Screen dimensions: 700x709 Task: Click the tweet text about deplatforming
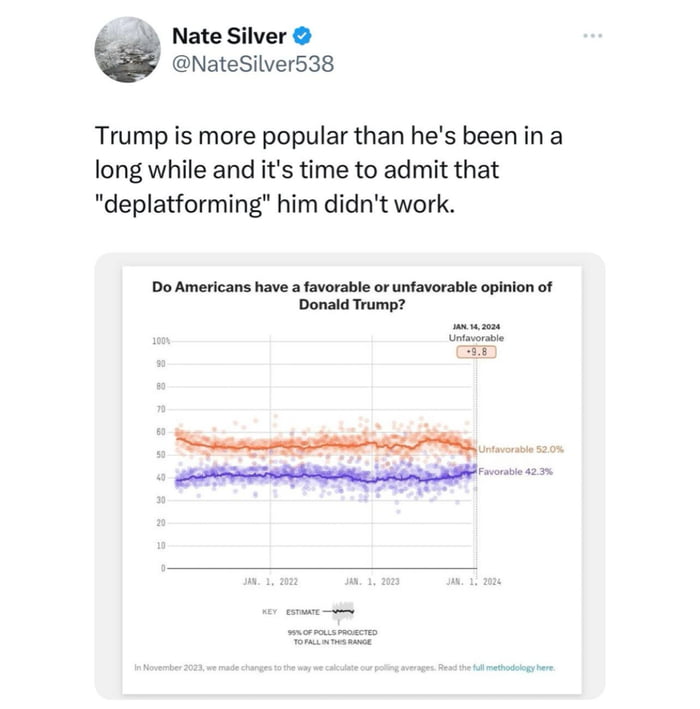(336, 169)
